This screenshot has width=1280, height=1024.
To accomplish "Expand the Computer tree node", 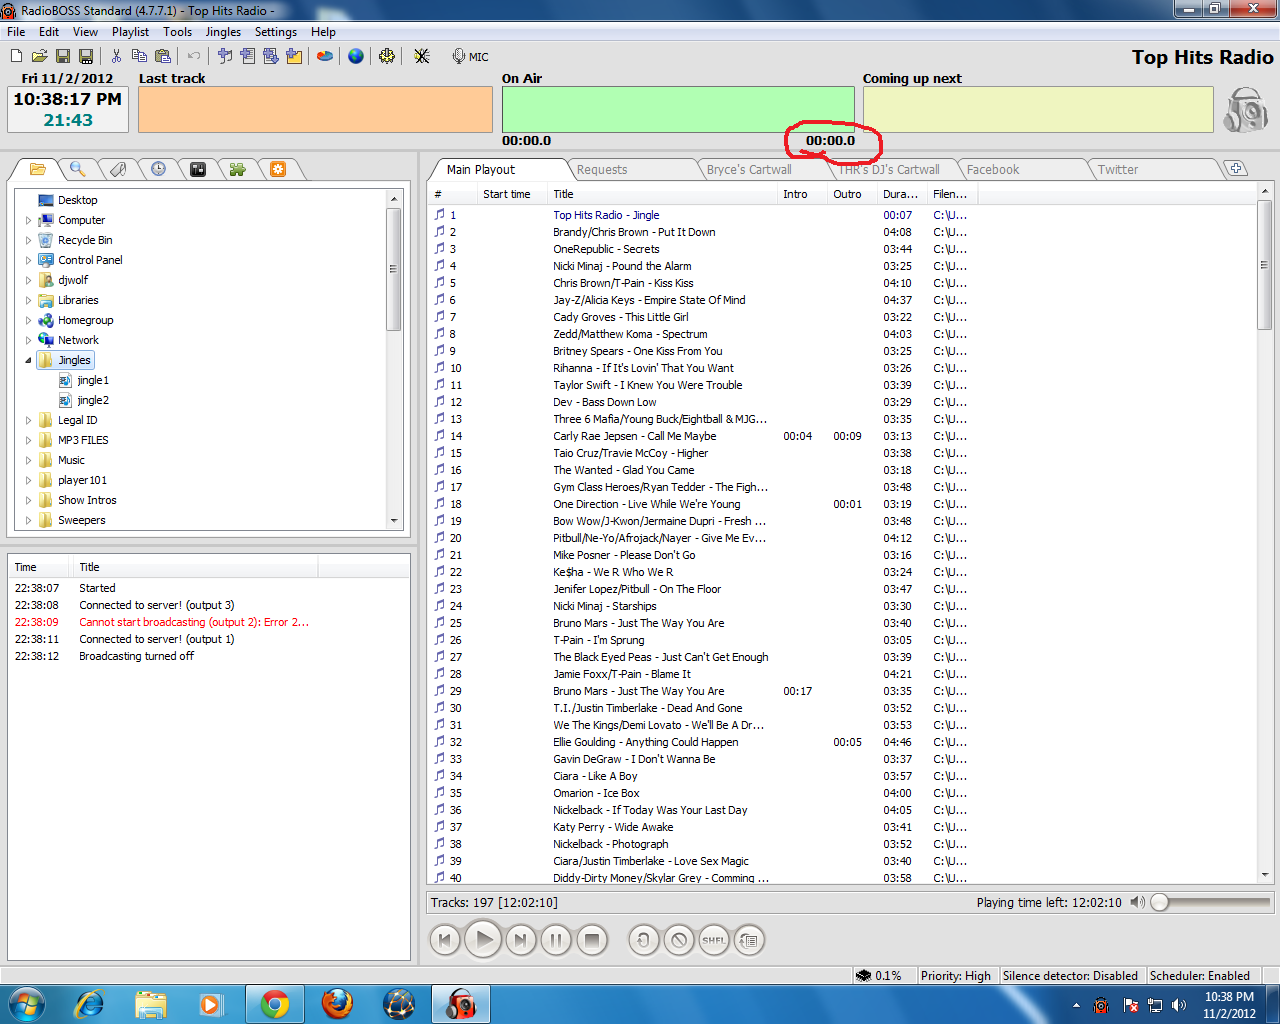I will 28,220.
